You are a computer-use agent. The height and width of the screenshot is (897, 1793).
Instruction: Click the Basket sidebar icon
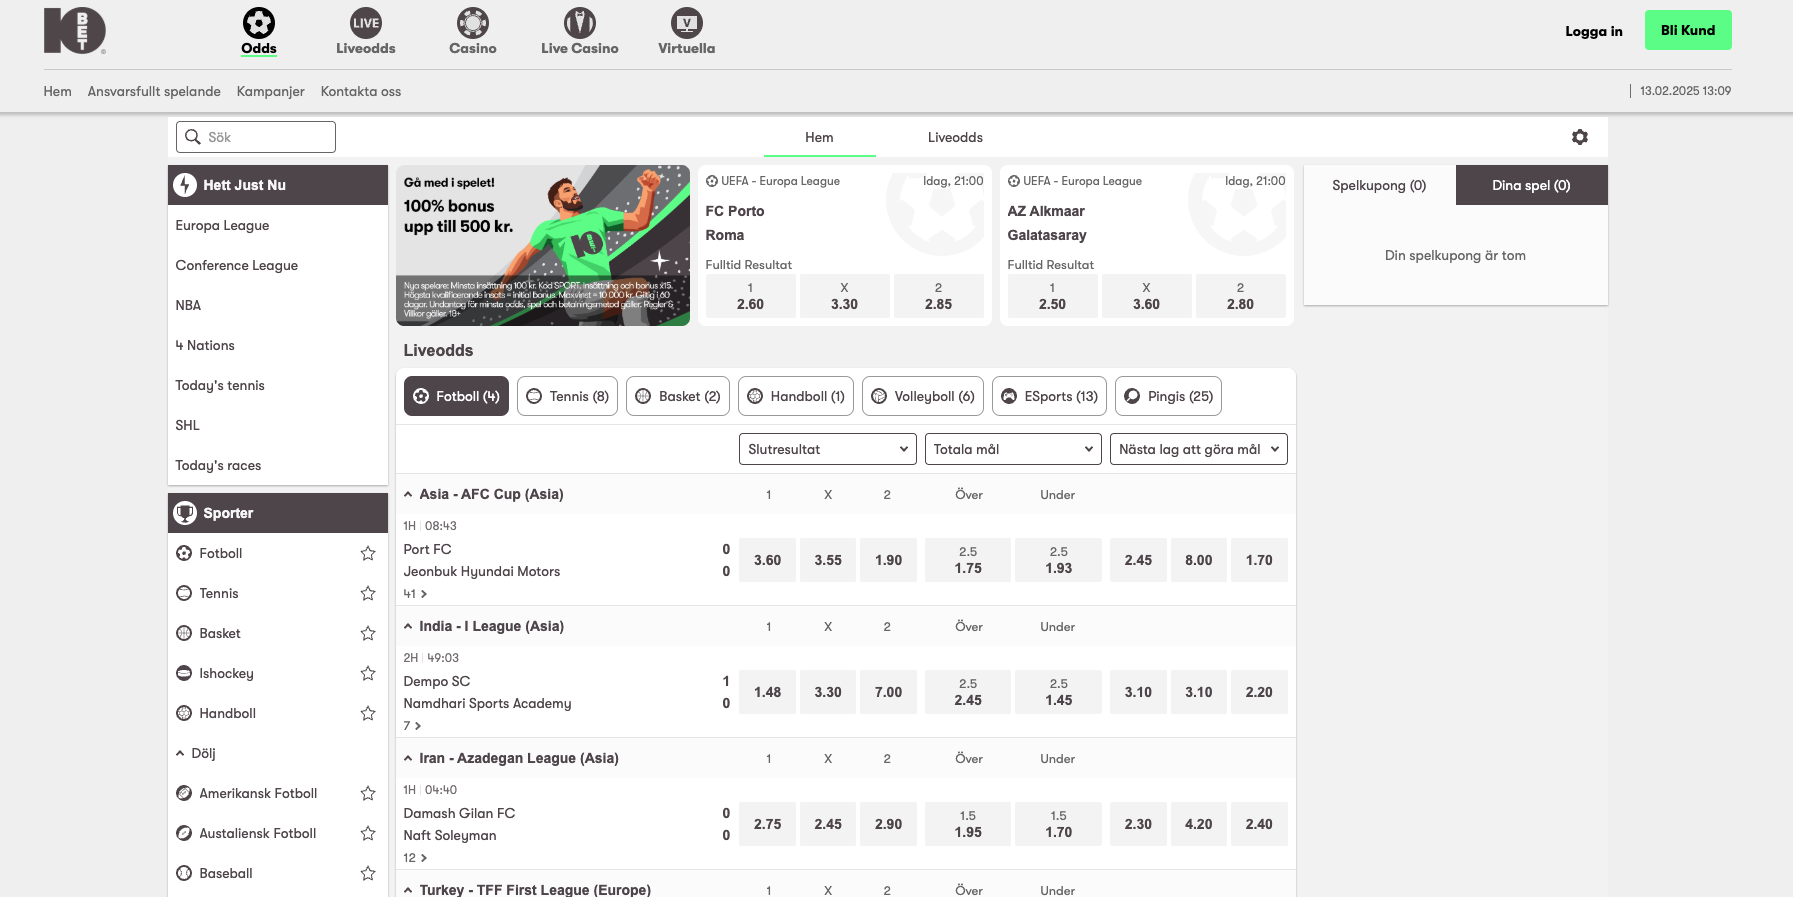[x=184, y=633]
